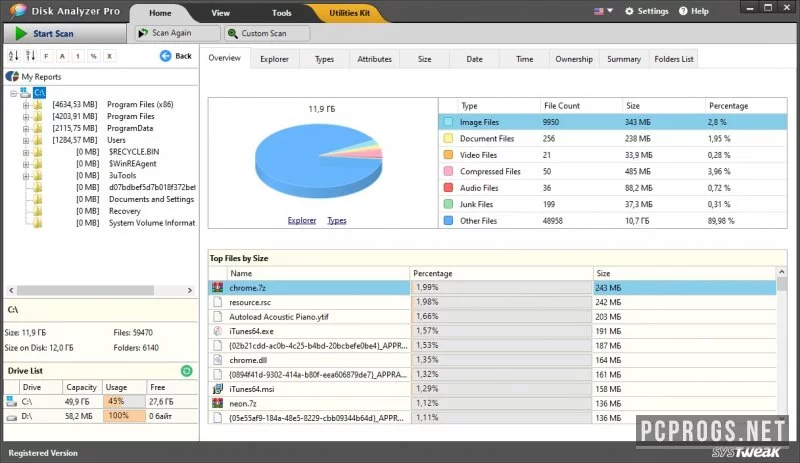The height and width of the screenshot is (463, 800).
Task: Click the Junk Files green swatch
Action: point(448,204)
